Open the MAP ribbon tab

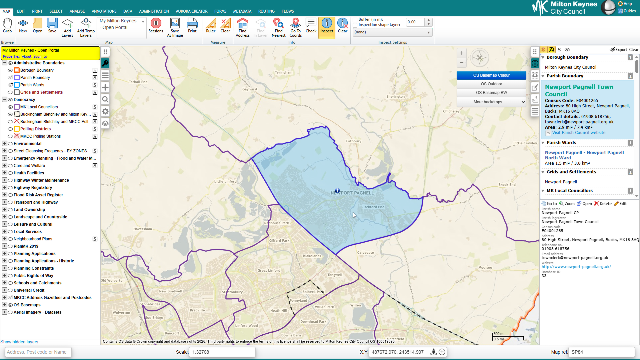(7, 11)
